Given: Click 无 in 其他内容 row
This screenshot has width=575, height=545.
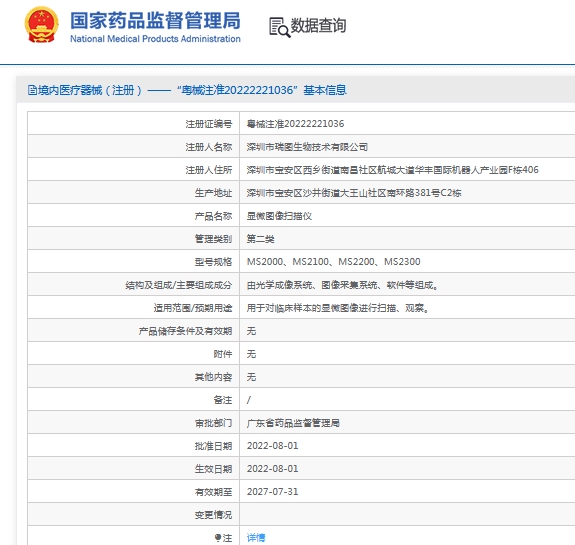Looking at the screenshot, I should point(251,377).
